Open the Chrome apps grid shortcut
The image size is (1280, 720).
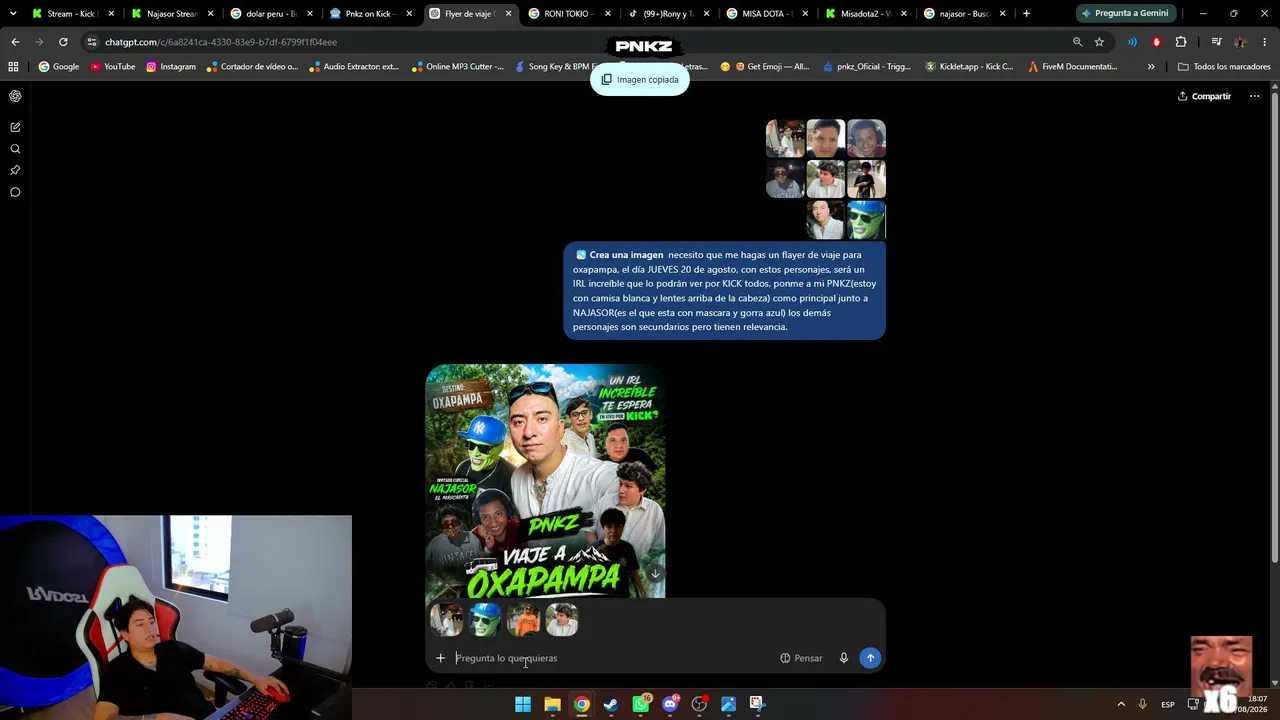point(13,67)
